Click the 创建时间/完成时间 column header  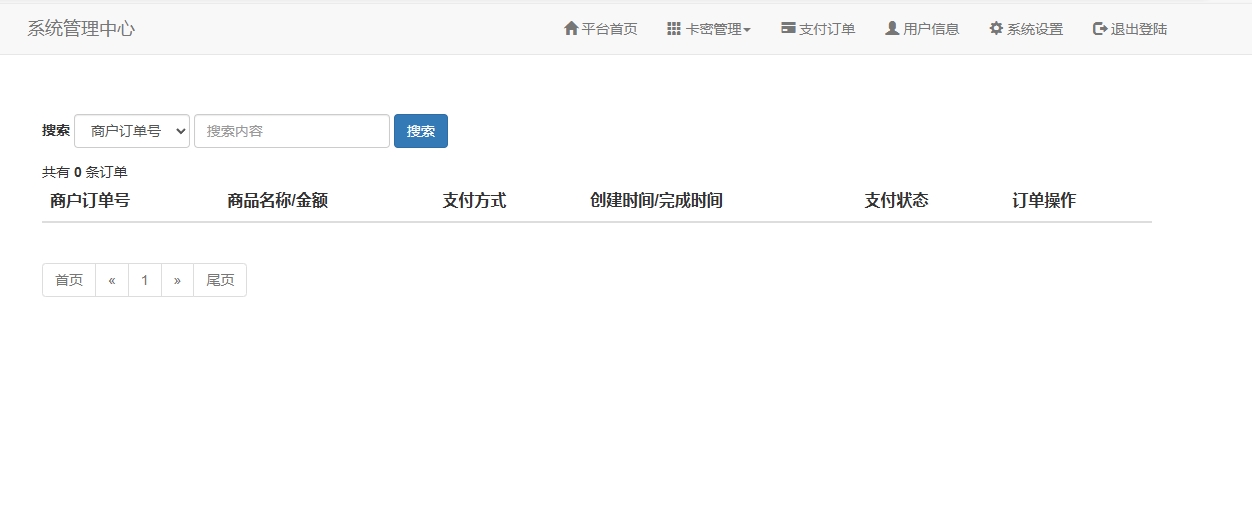pyautogui.click(x=657, y=201)
